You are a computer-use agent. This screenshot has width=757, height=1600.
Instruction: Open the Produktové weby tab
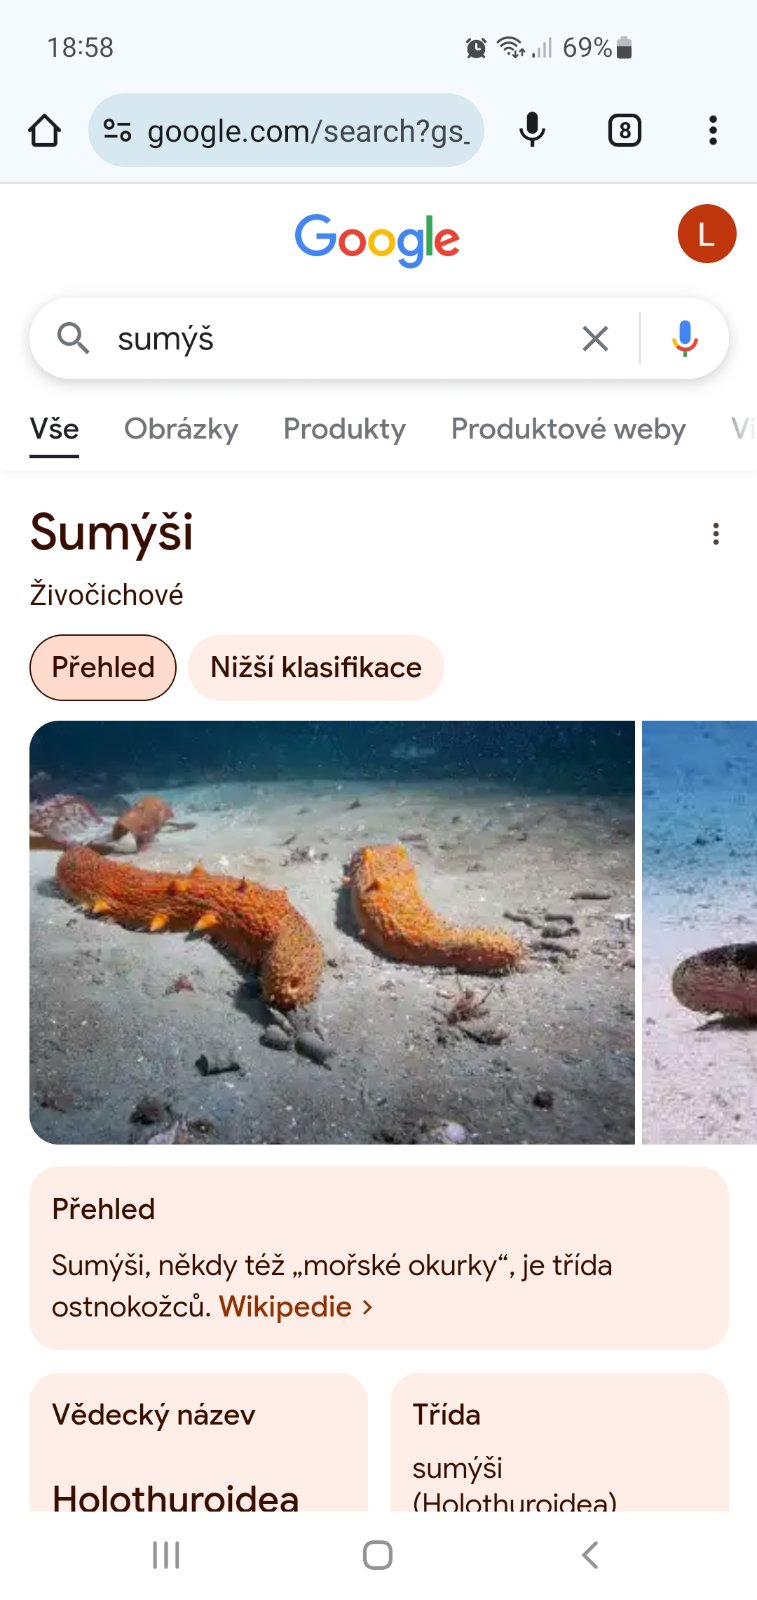tap(568, 429)
